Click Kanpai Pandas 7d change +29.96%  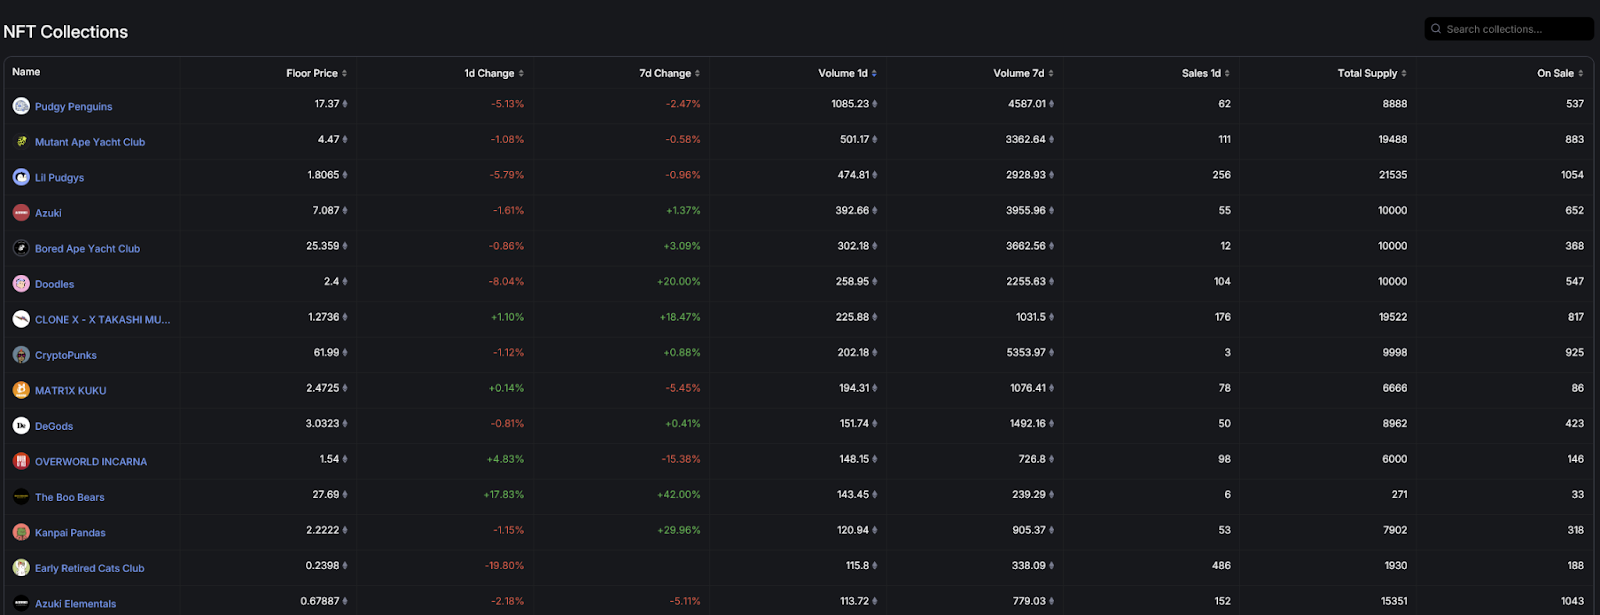click(x=678, y=530)
